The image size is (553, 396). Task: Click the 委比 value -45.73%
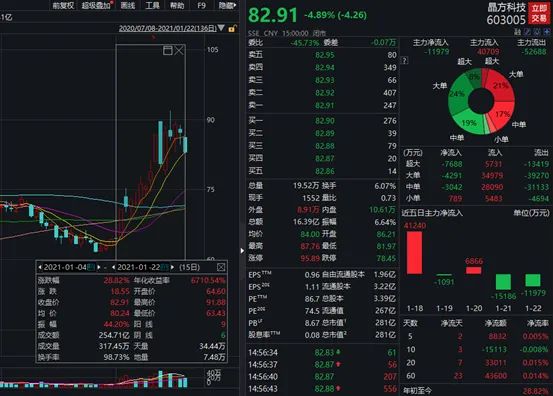[305, 43]
